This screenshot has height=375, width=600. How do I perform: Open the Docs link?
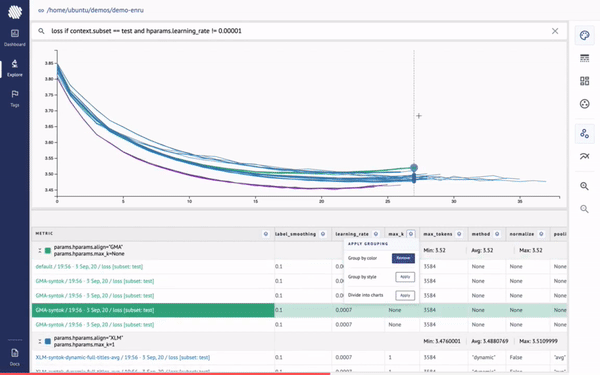coord(15,357)
